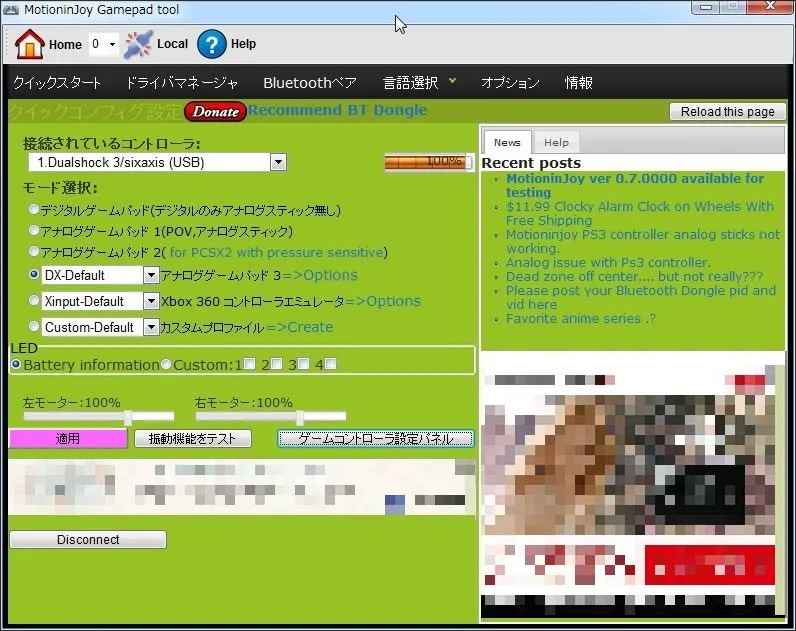The height and width of the screenshot is (631, 796).
Task: Click the 振動機能をテスト button
Action: coord(192,439)
